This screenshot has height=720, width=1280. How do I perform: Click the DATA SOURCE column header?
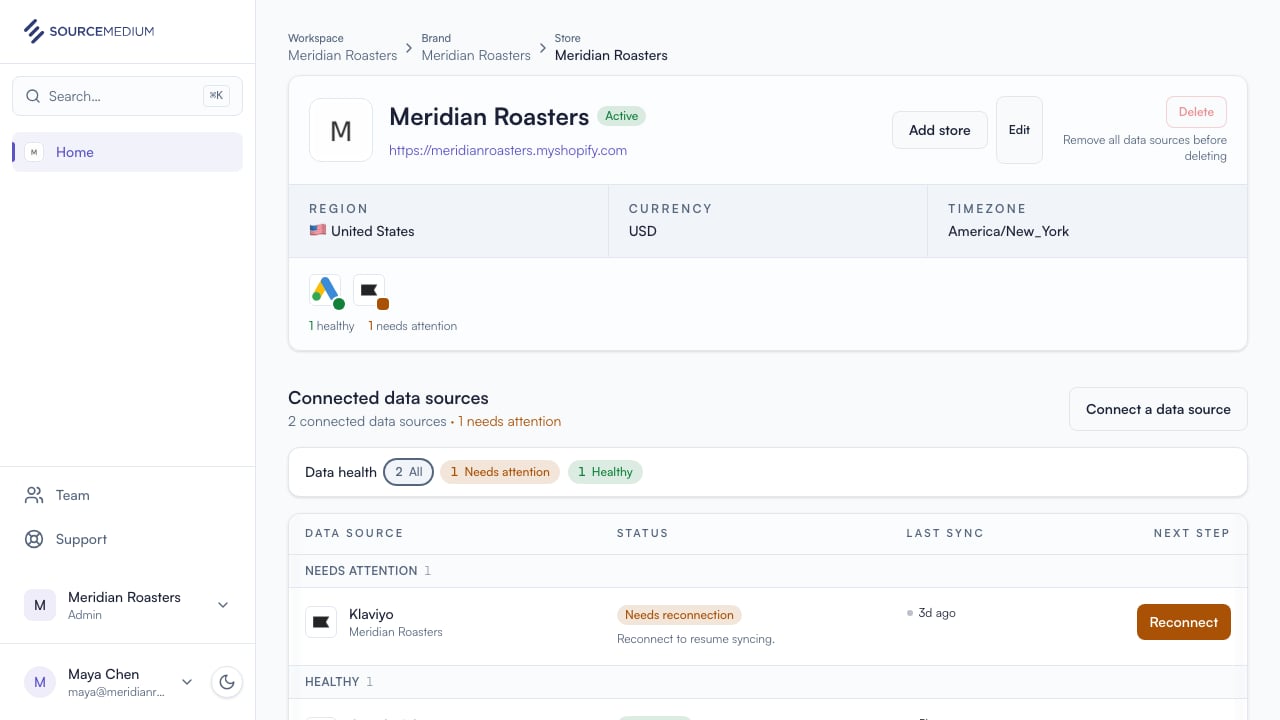point(354,533)
